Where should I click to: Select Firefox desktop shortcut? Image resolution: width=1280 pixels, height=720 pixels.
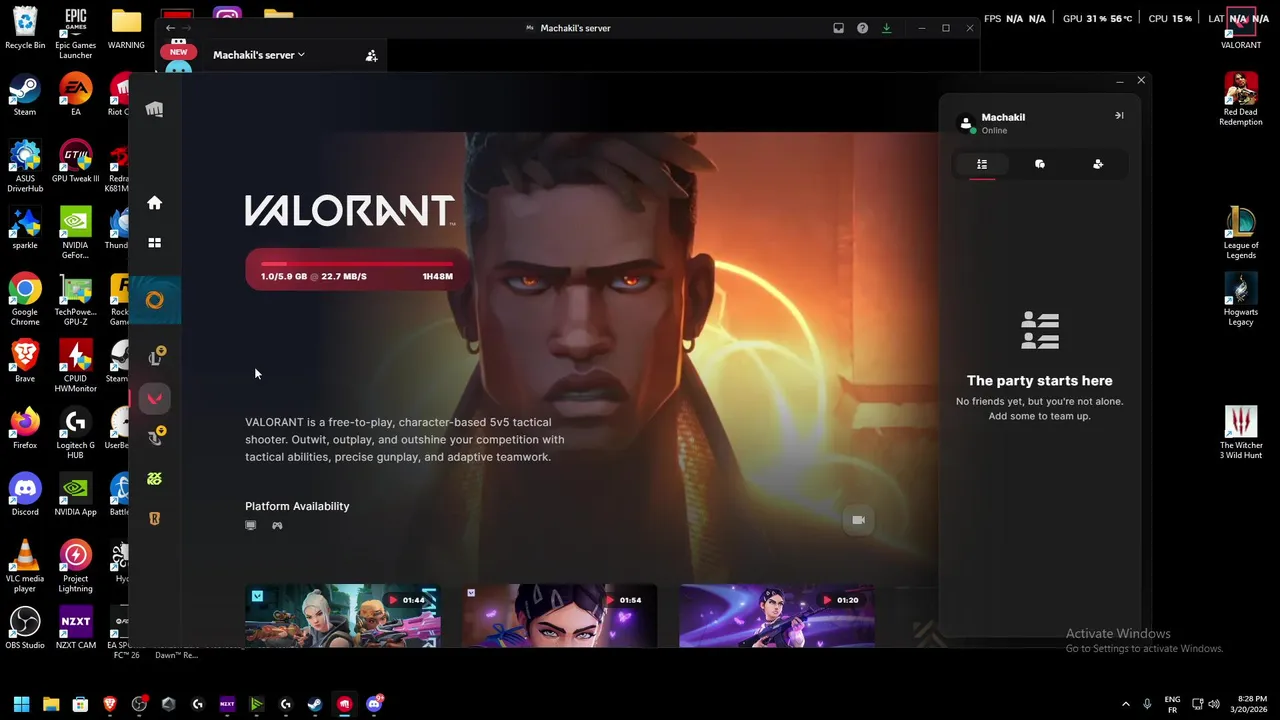(x=25, y=428)
